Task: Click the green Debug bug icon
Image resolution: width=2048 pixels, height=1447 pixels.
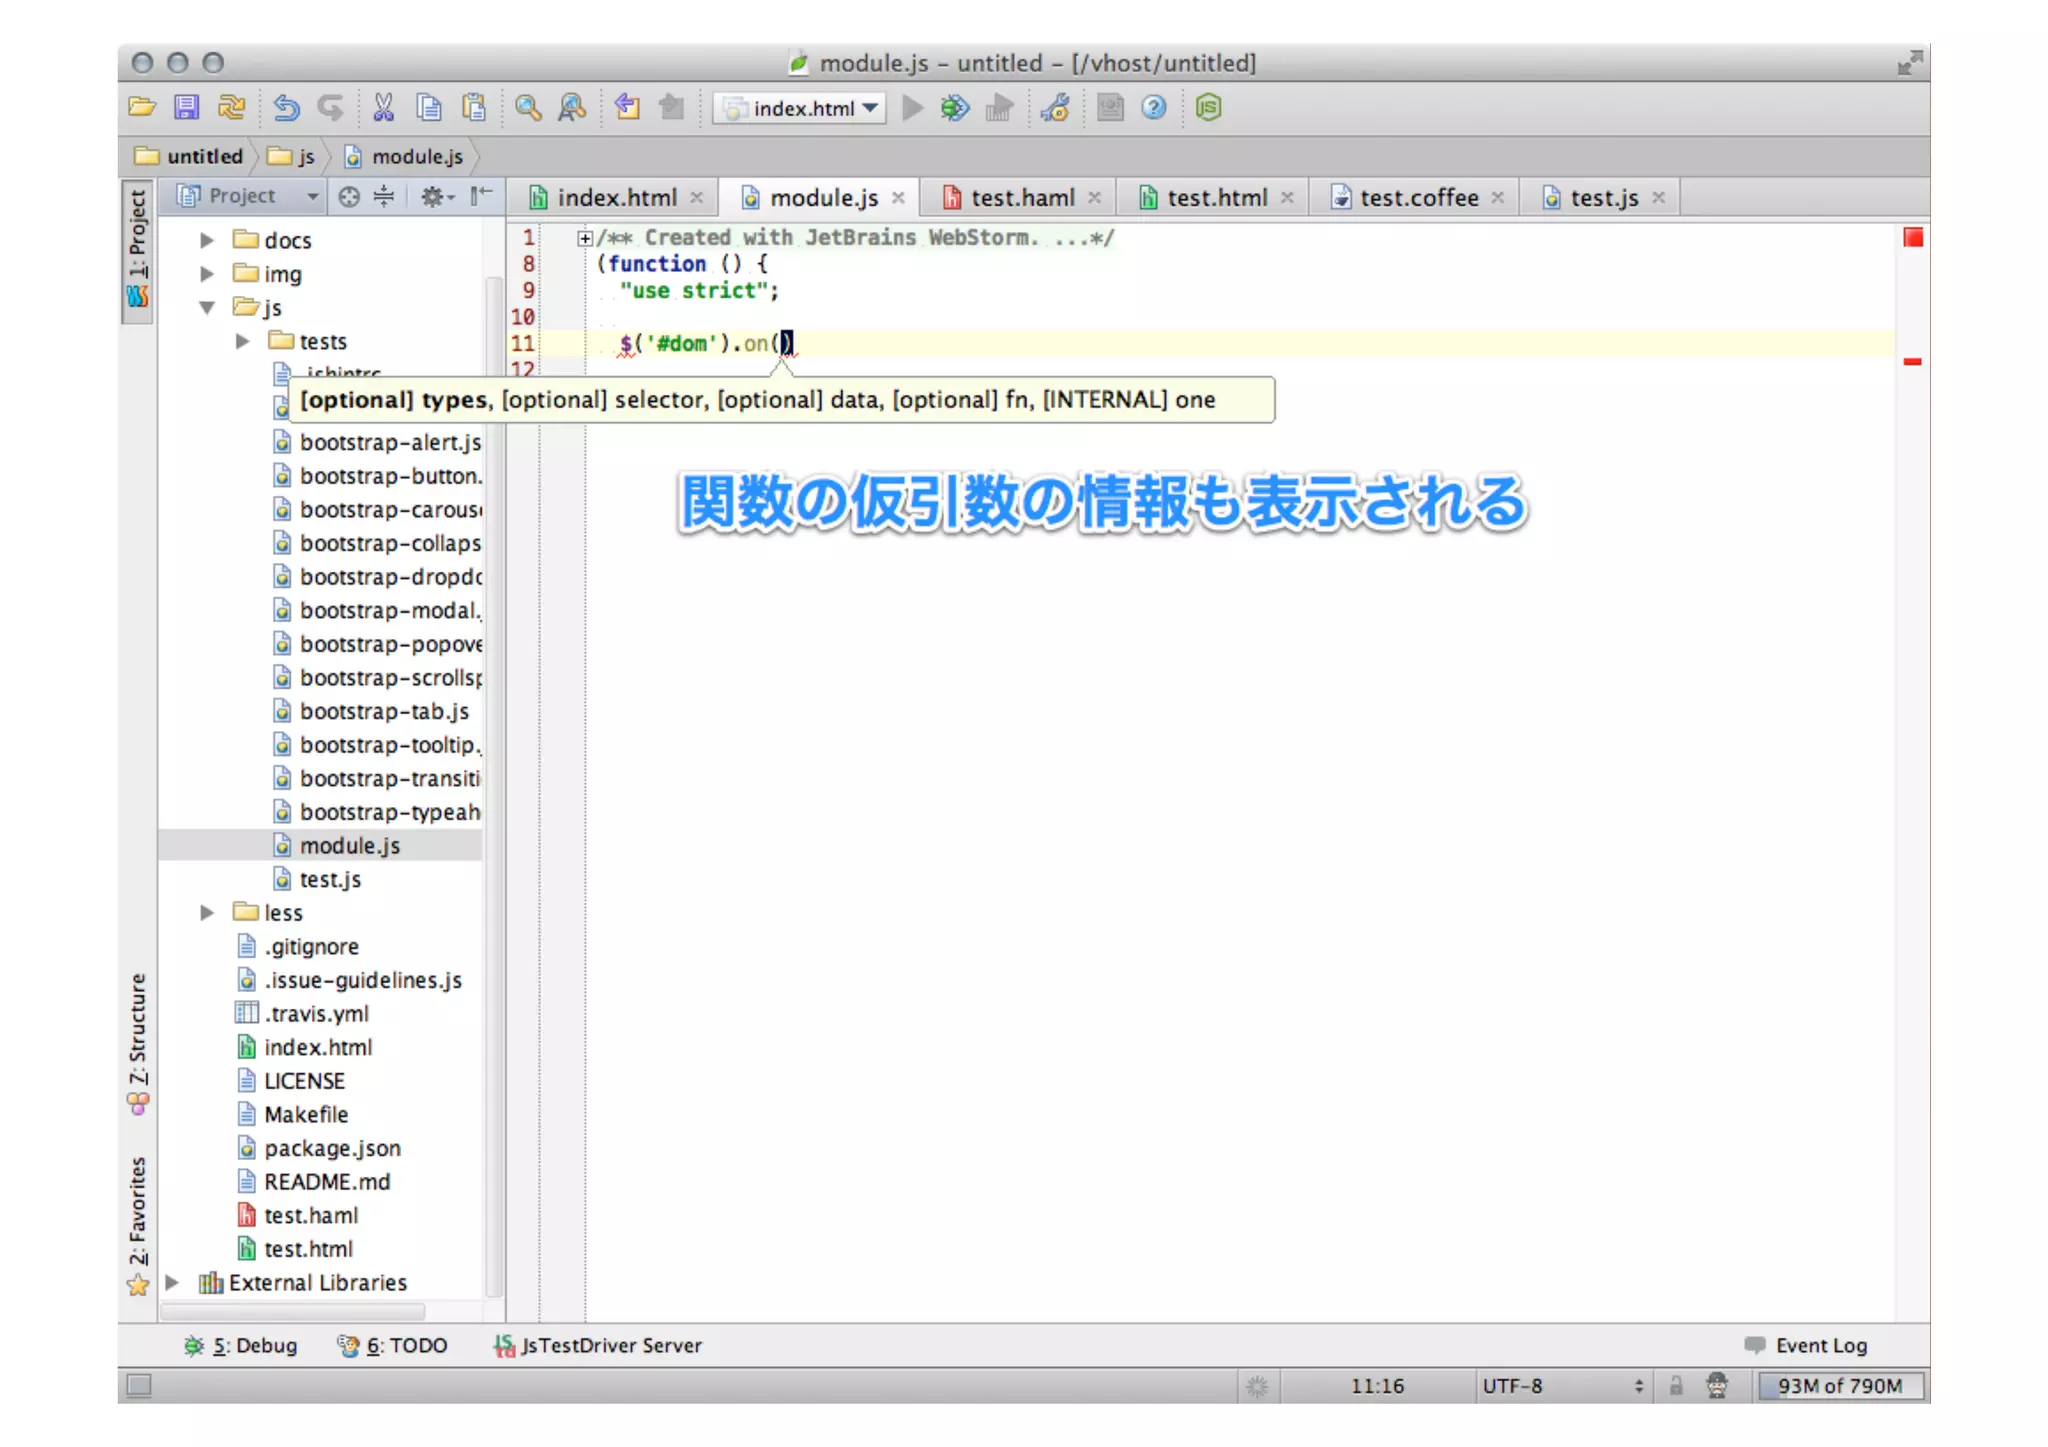Action: tap(954, 108)
